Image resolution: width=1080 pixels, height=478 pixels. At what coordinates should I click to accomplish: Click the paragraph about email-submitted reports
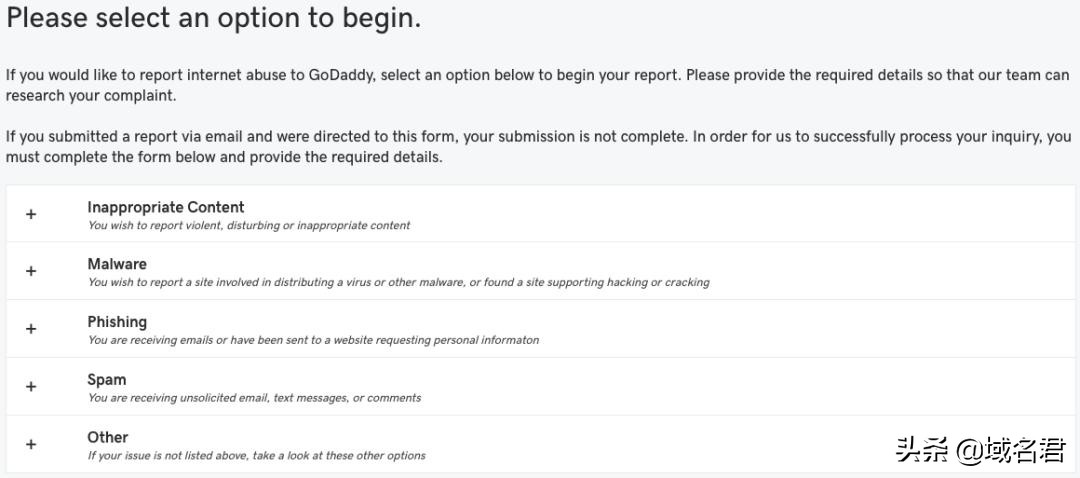[x=537, y=147]
